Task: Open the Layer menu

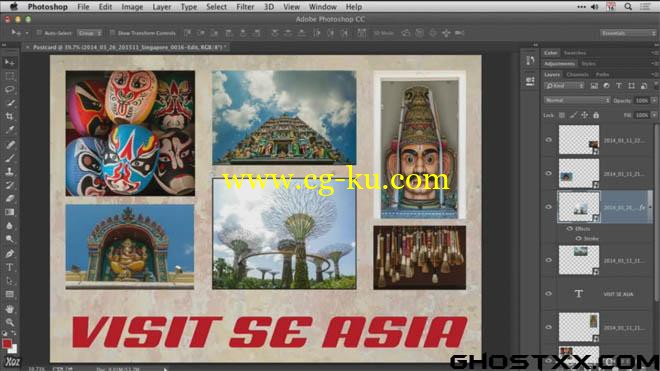Action: click(162, 7)
